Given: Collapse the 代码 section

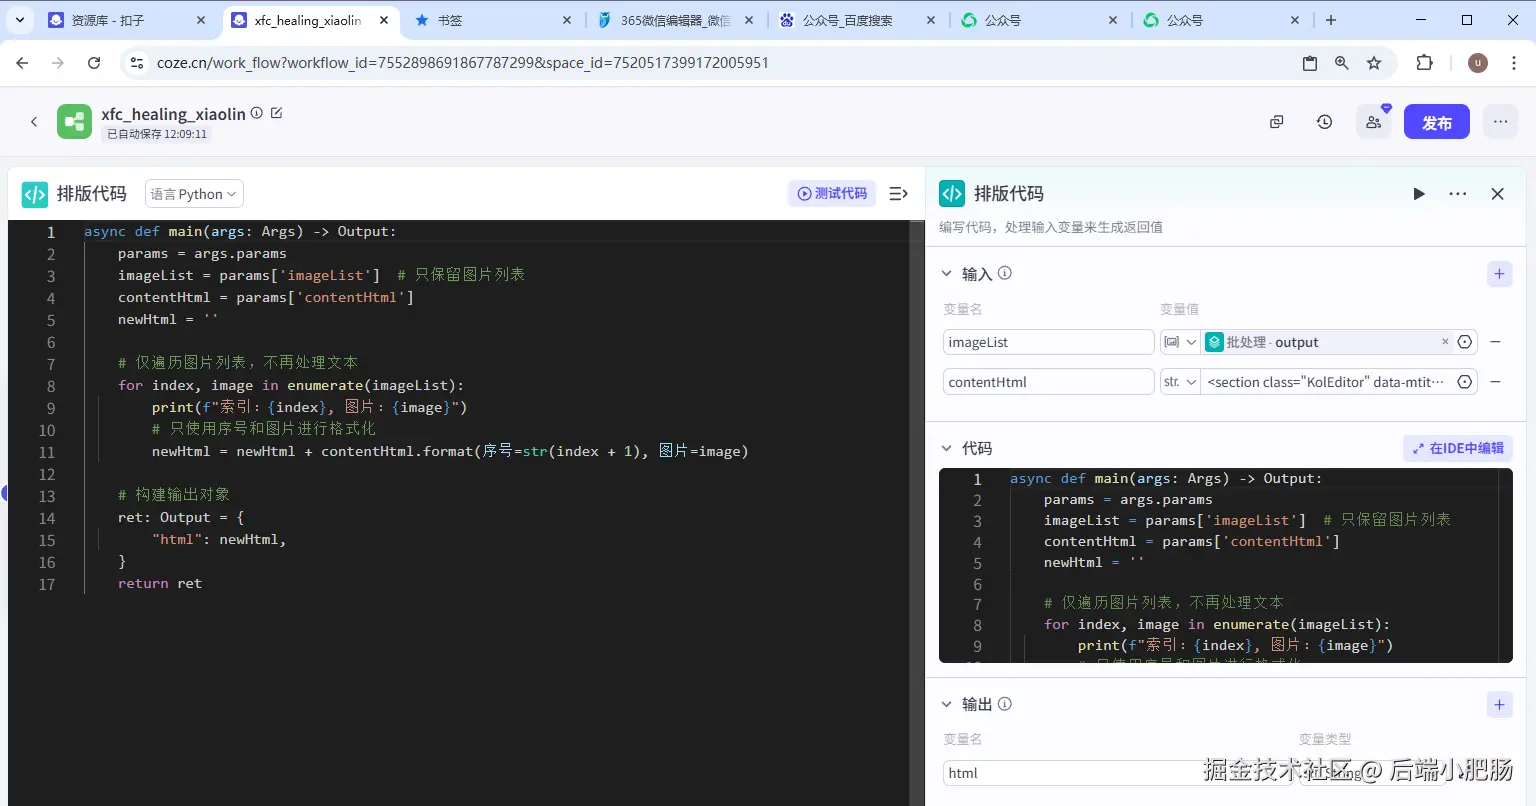Looking at the screenshot, I should click(x=947, y=449).
